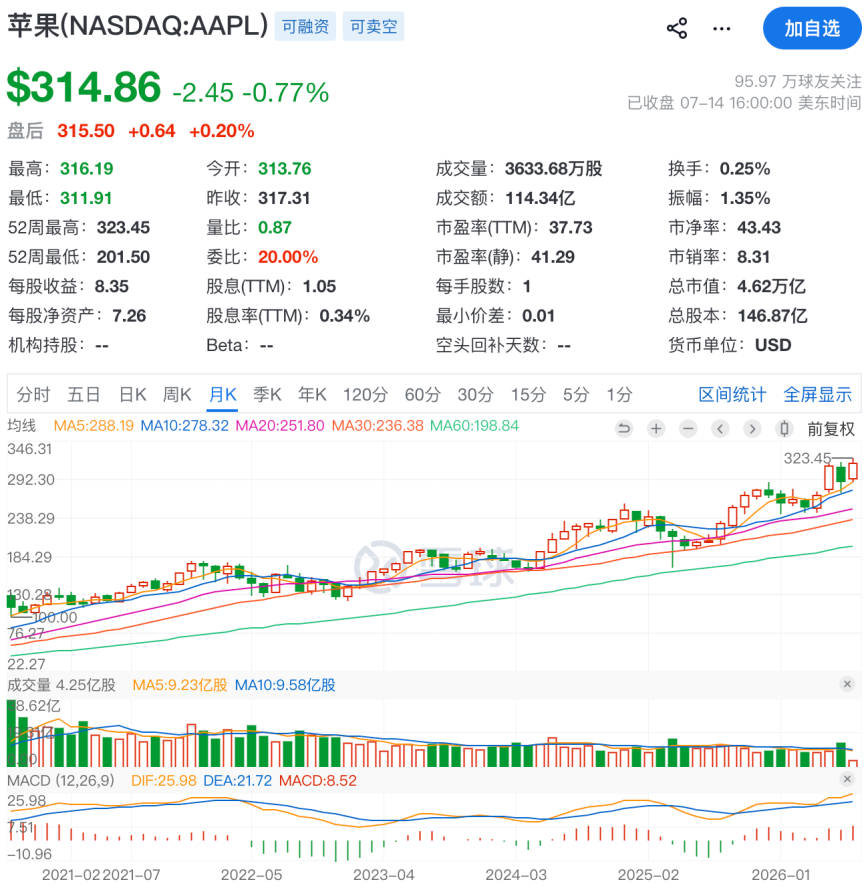
Task: Click 95.97 万球友关注 follower count
Action: tap(798, 81)
